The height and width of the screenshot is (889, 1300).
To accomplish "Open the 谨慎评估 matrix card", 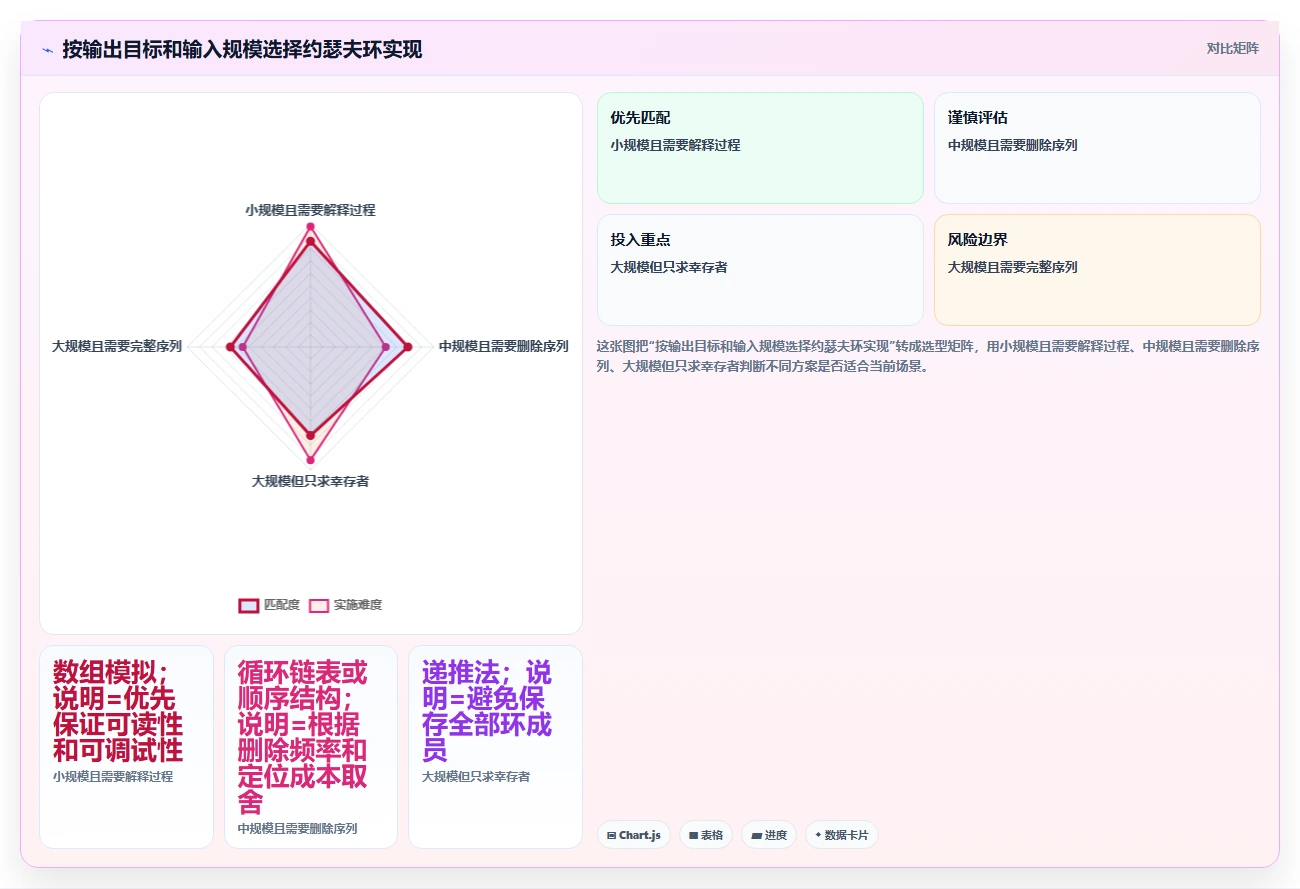I will coord(1097,148).
